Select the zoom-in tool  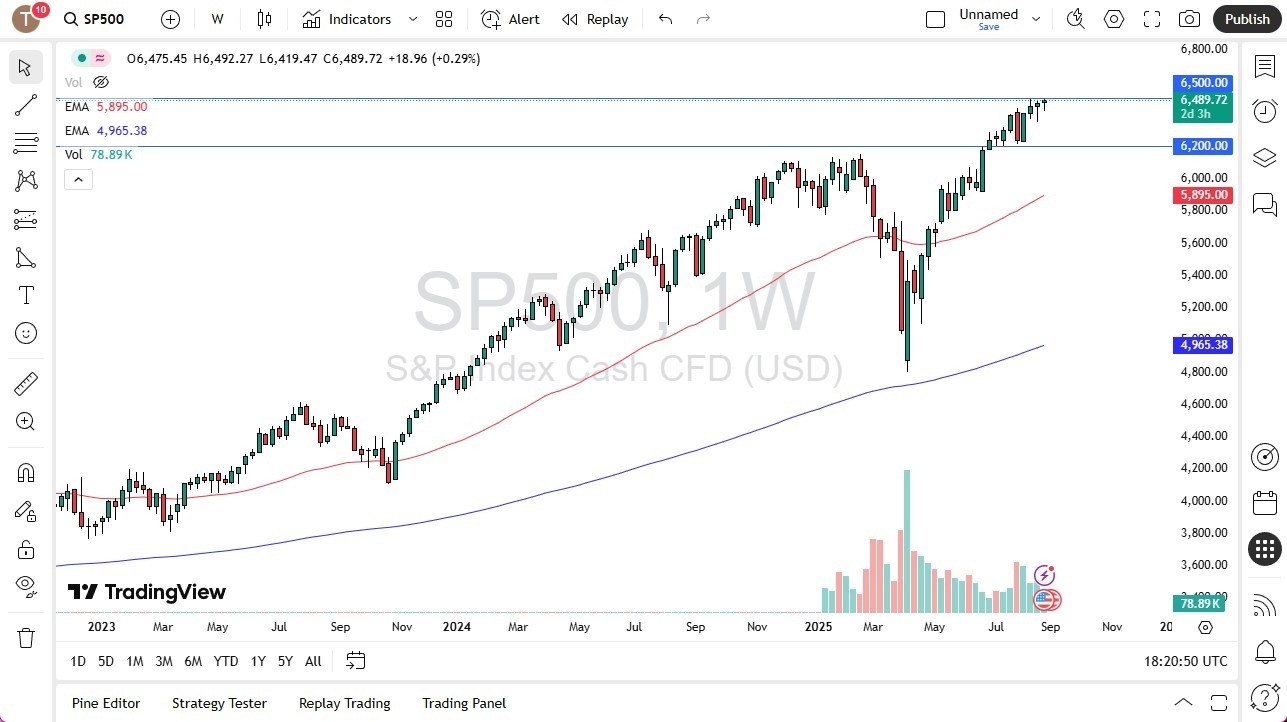pyautogui.click(x=25, y=421)
